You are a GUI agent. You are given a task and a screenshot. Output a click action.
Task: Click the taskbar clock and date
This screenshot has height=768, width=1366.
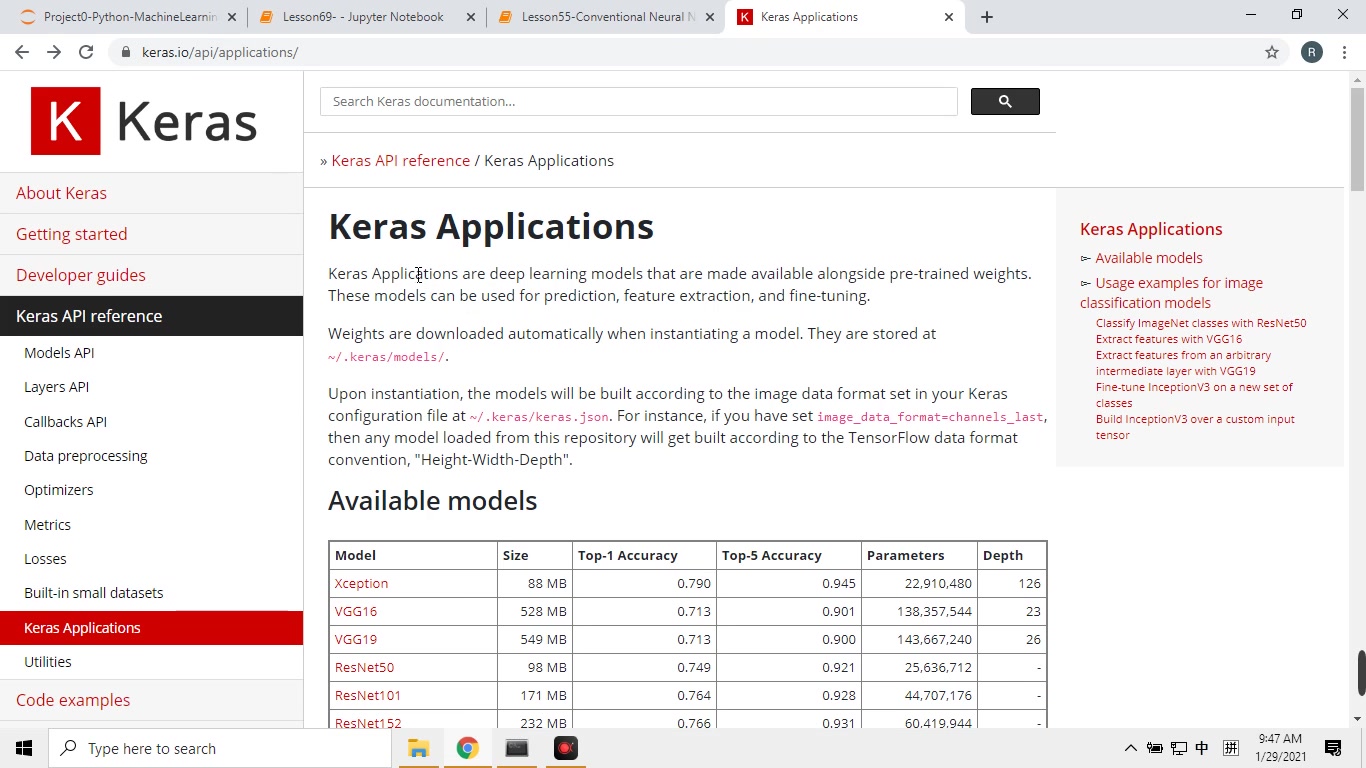point(1279,748)
